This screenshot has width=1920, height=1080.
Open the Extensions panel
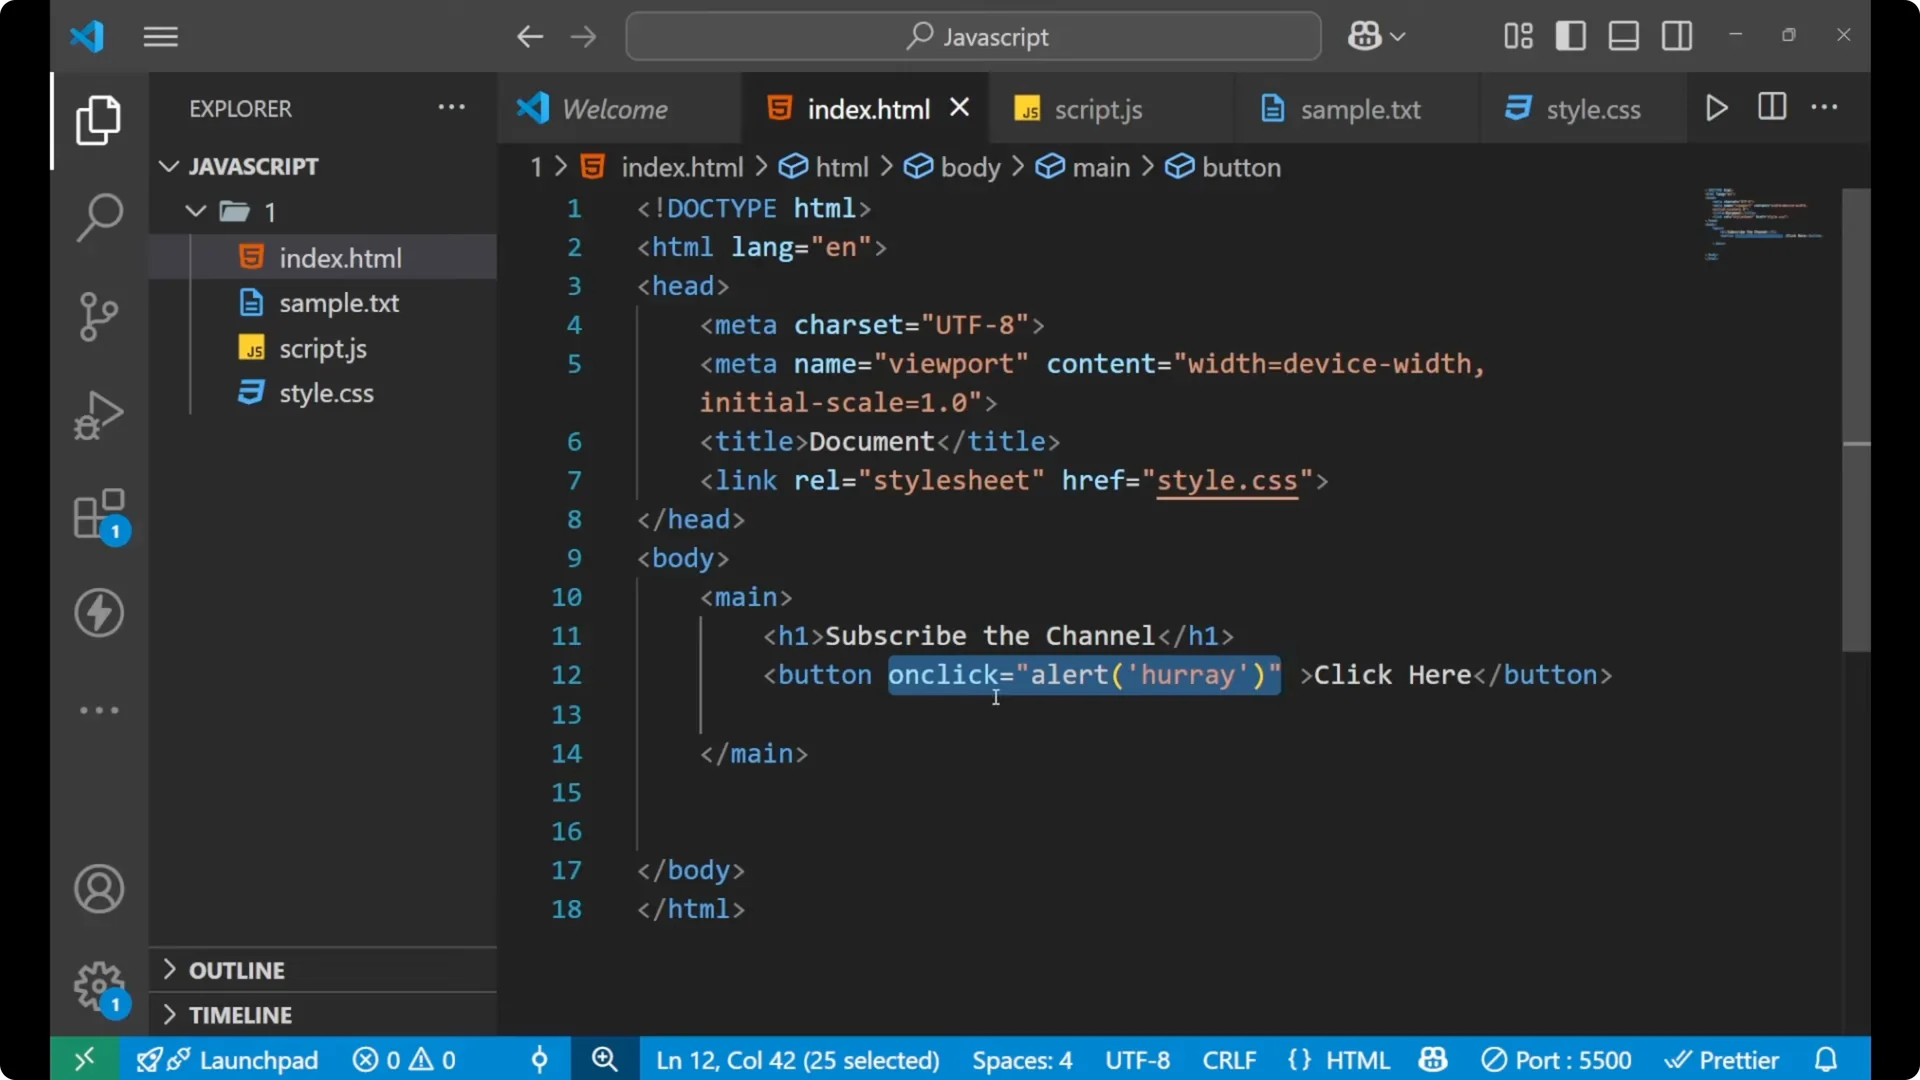click(97, 513)
